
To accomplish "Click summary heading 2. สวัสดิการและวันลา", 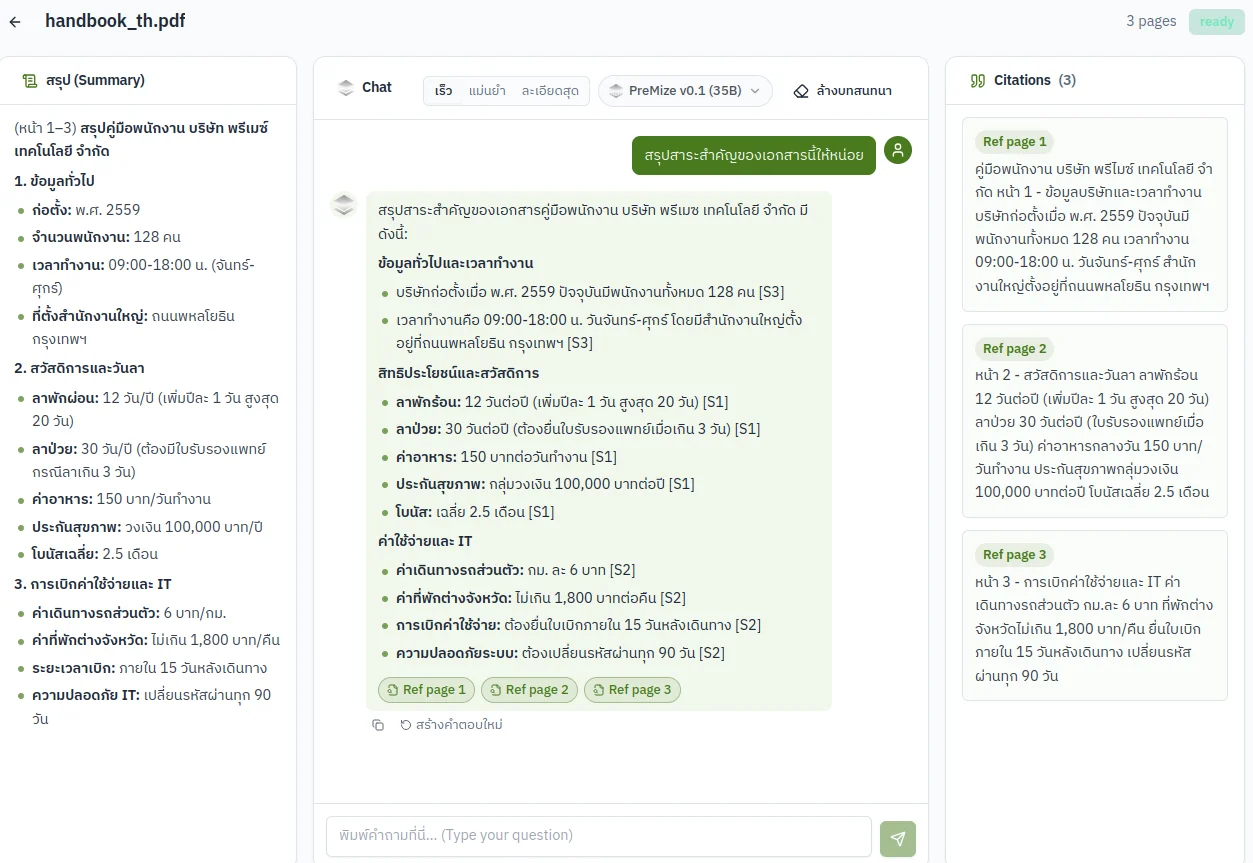I will click(x=79, y=368).
